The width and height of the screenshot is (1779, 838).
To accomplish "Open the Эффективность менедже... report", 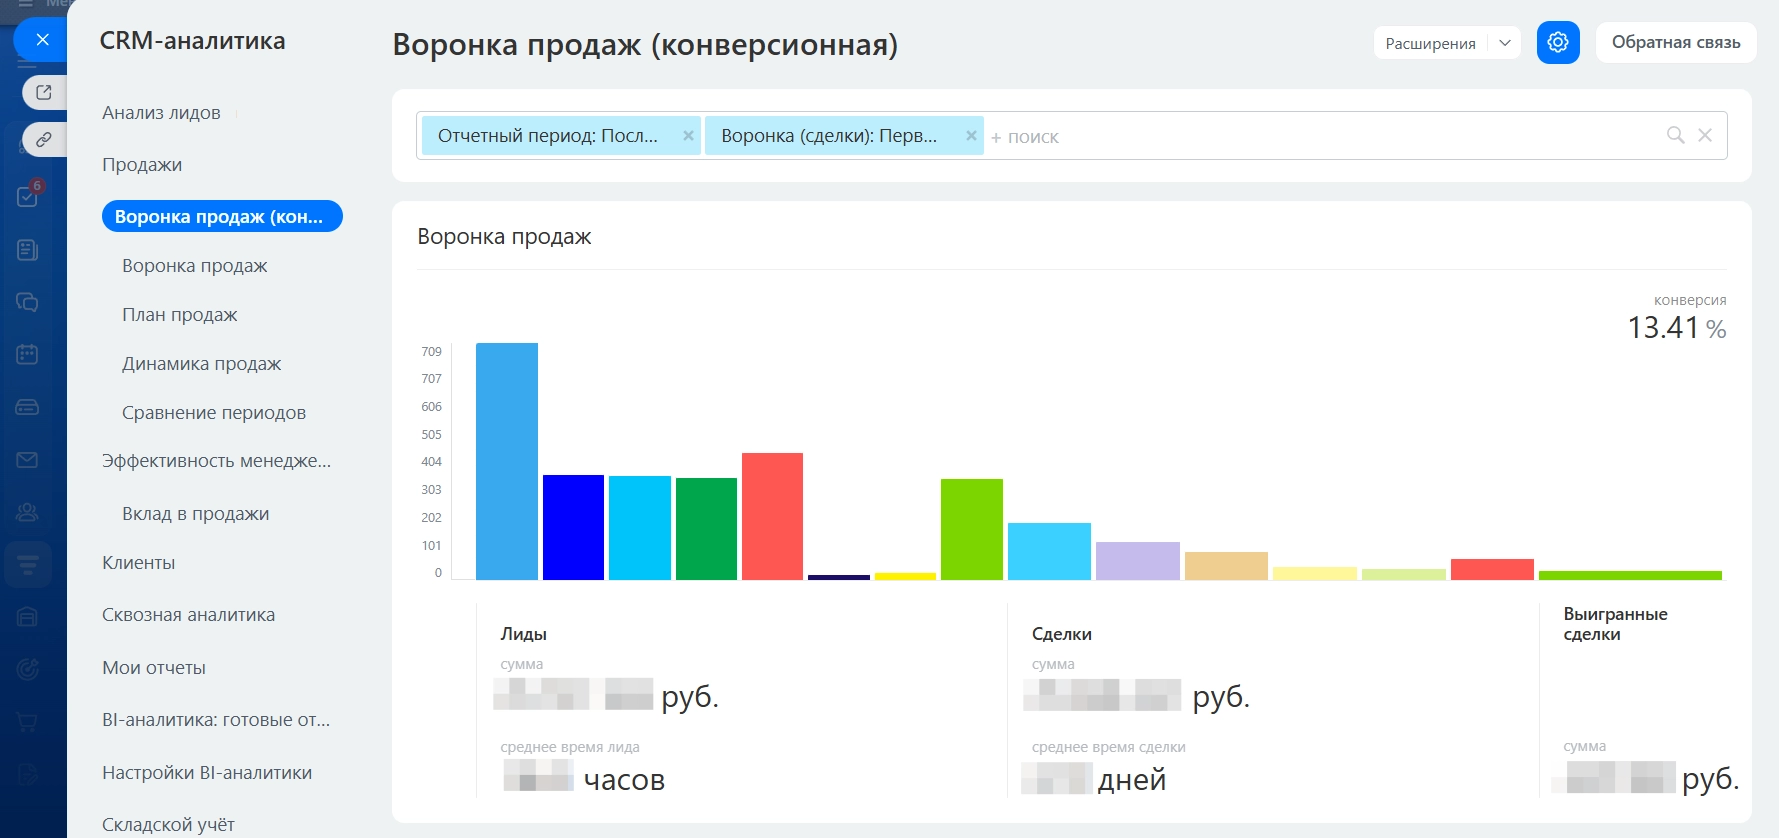I will click(x=216, y=461).
